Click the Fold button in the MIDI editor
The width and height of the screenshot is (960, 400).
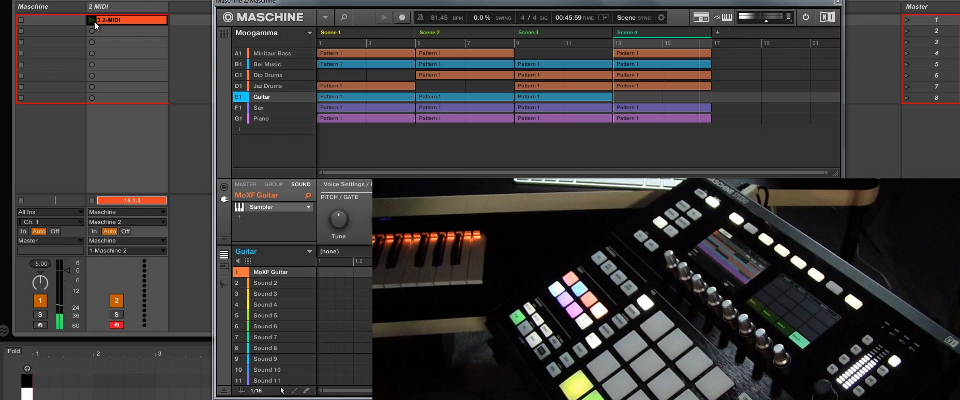(x=14, y=351)
